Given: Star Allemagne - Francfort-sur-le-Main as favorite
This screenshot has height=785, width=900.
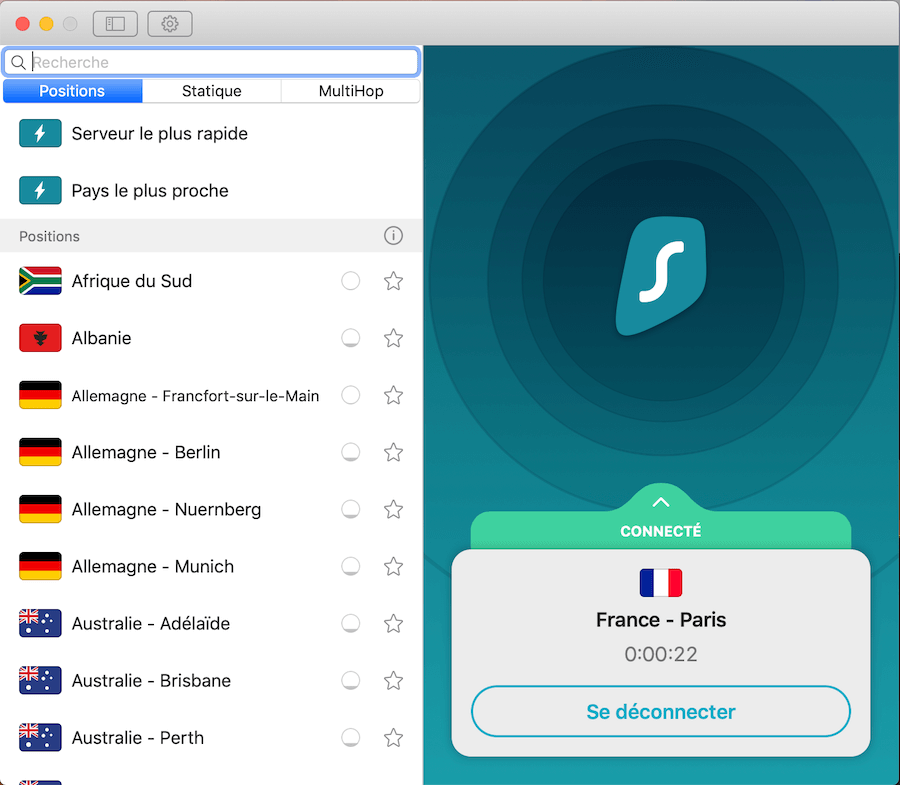Looking at the screenshot, I should (393, 395).
